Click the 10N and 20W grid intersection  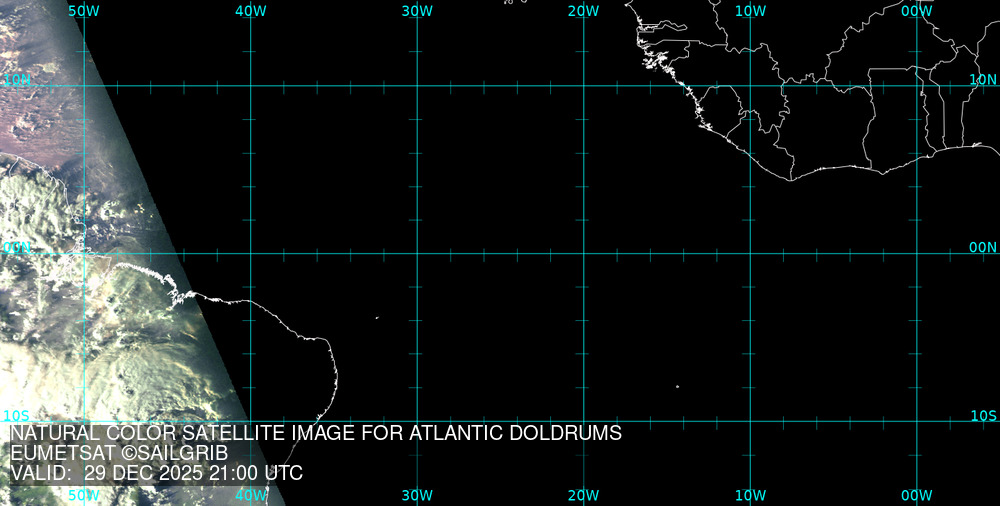point(583,85)
